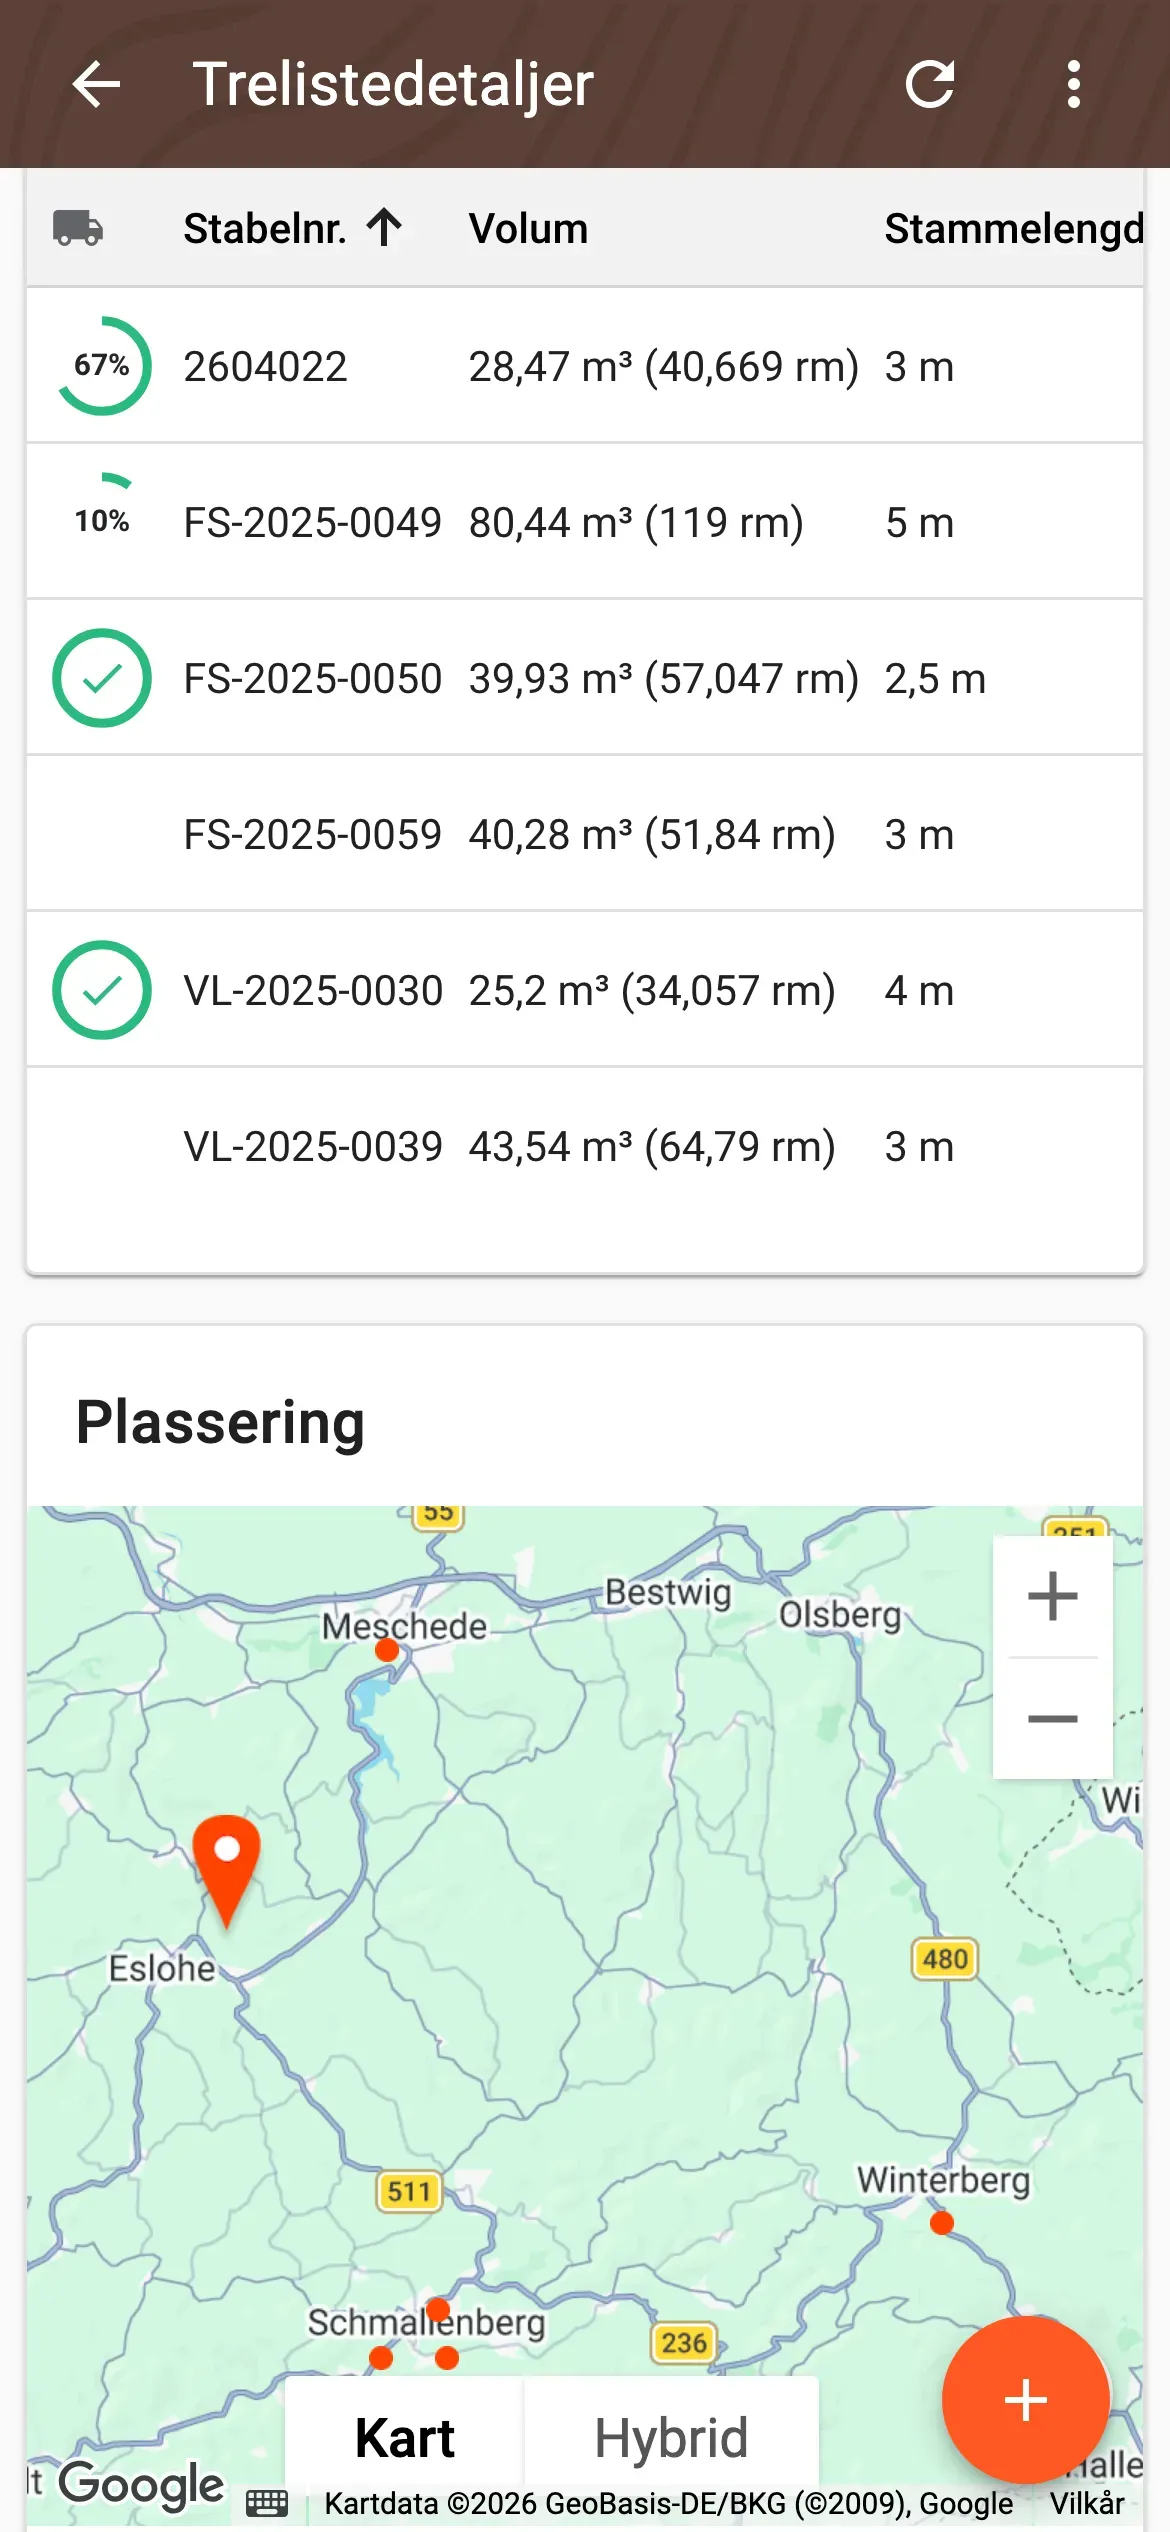Click the Volum column header

(528, 229)
